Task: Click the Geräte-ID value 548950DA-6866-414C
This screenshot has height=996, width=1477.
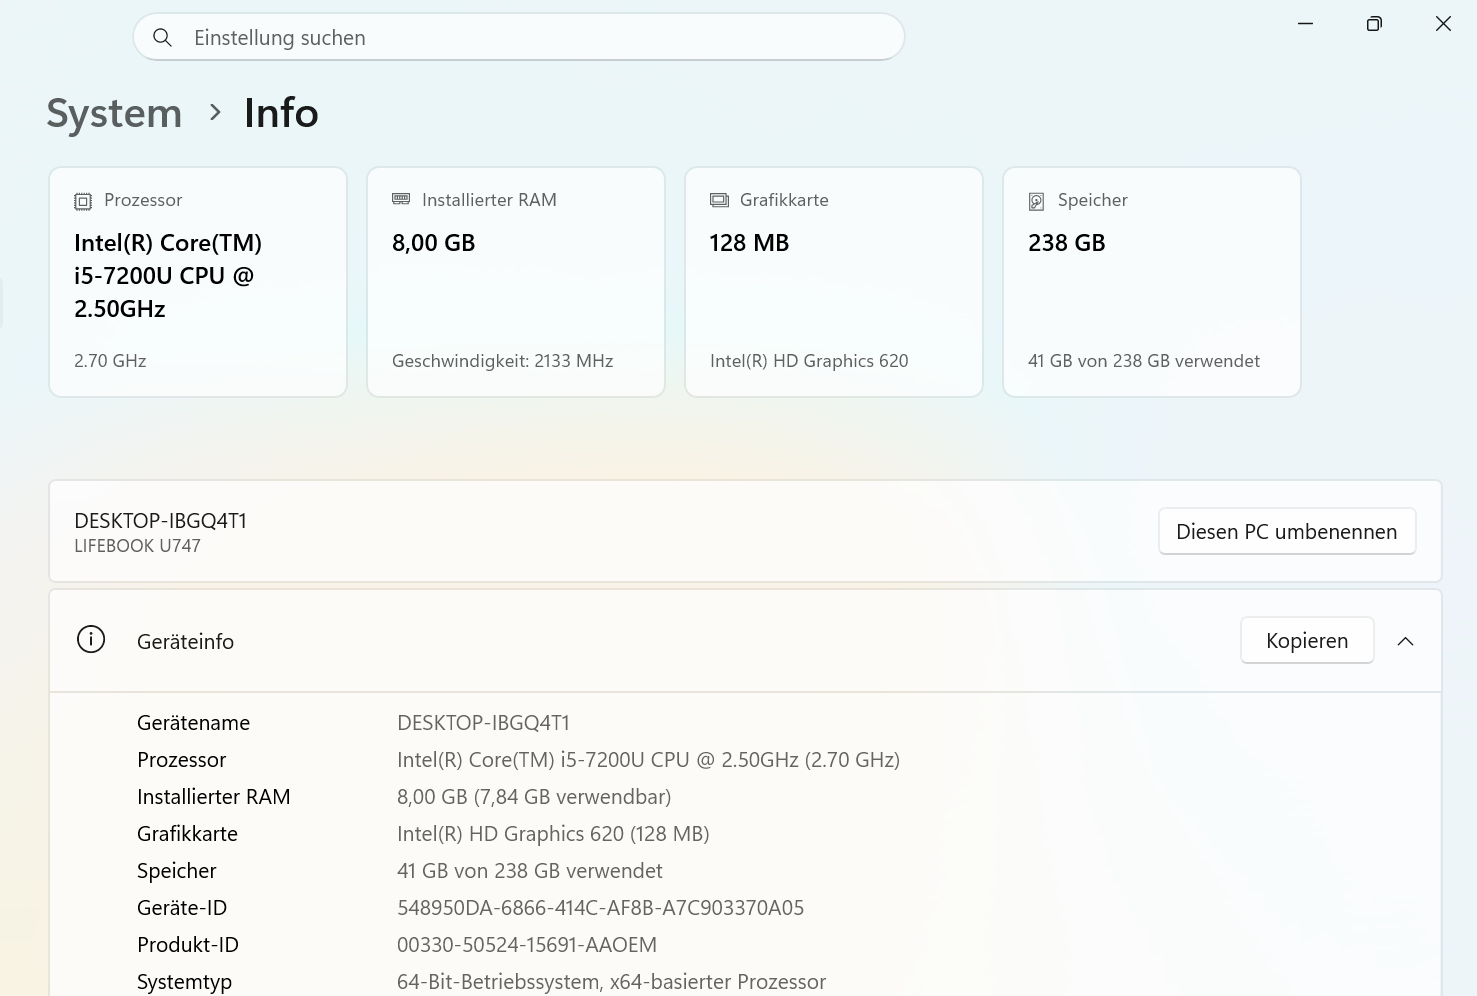Action: pyautogui.click(x=600, y=908)
